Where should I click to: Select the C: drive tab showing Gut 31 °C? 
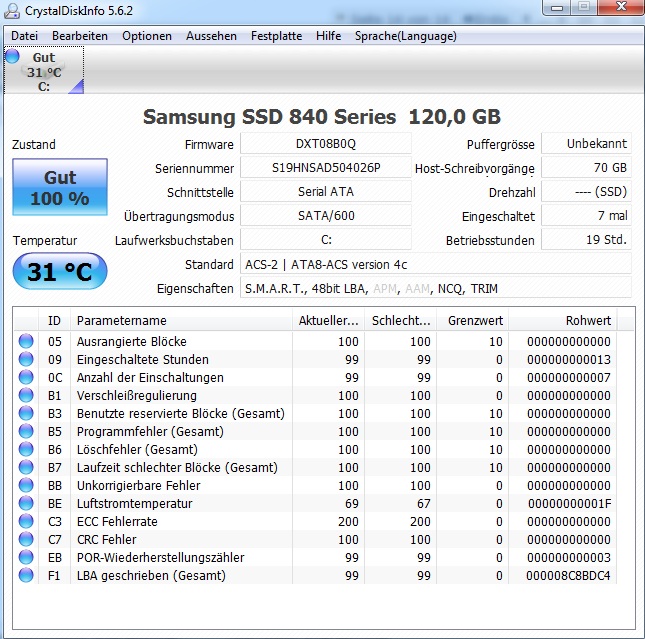[44, 71]
